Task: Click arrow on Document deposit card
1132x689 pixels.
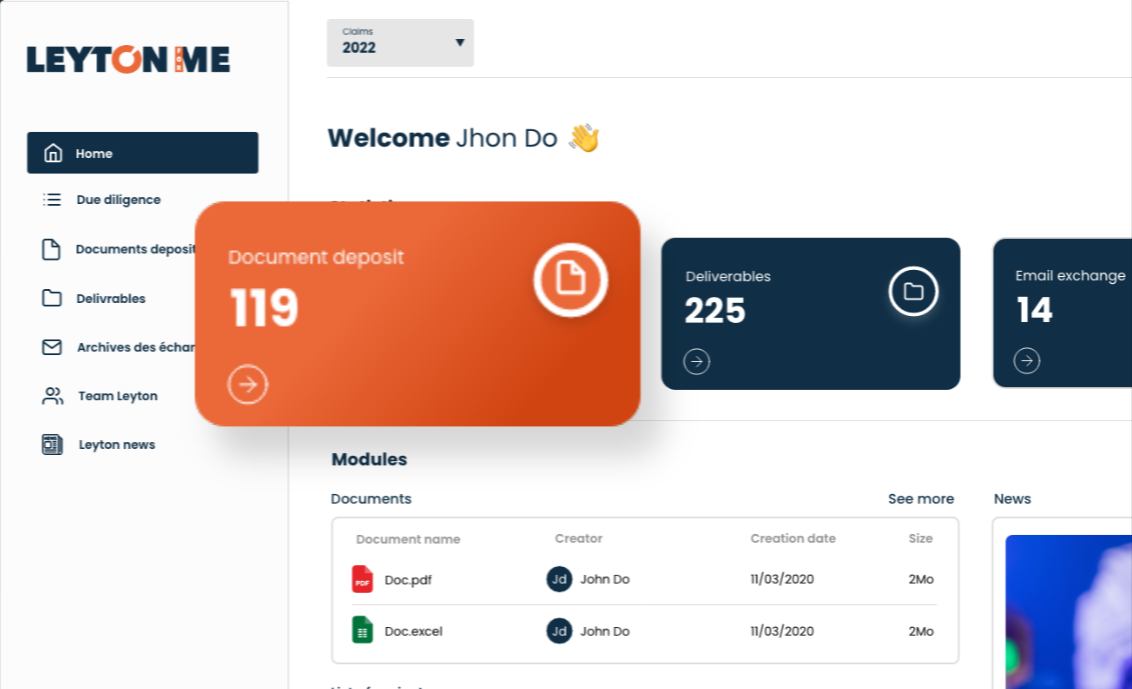Action: 248,384
